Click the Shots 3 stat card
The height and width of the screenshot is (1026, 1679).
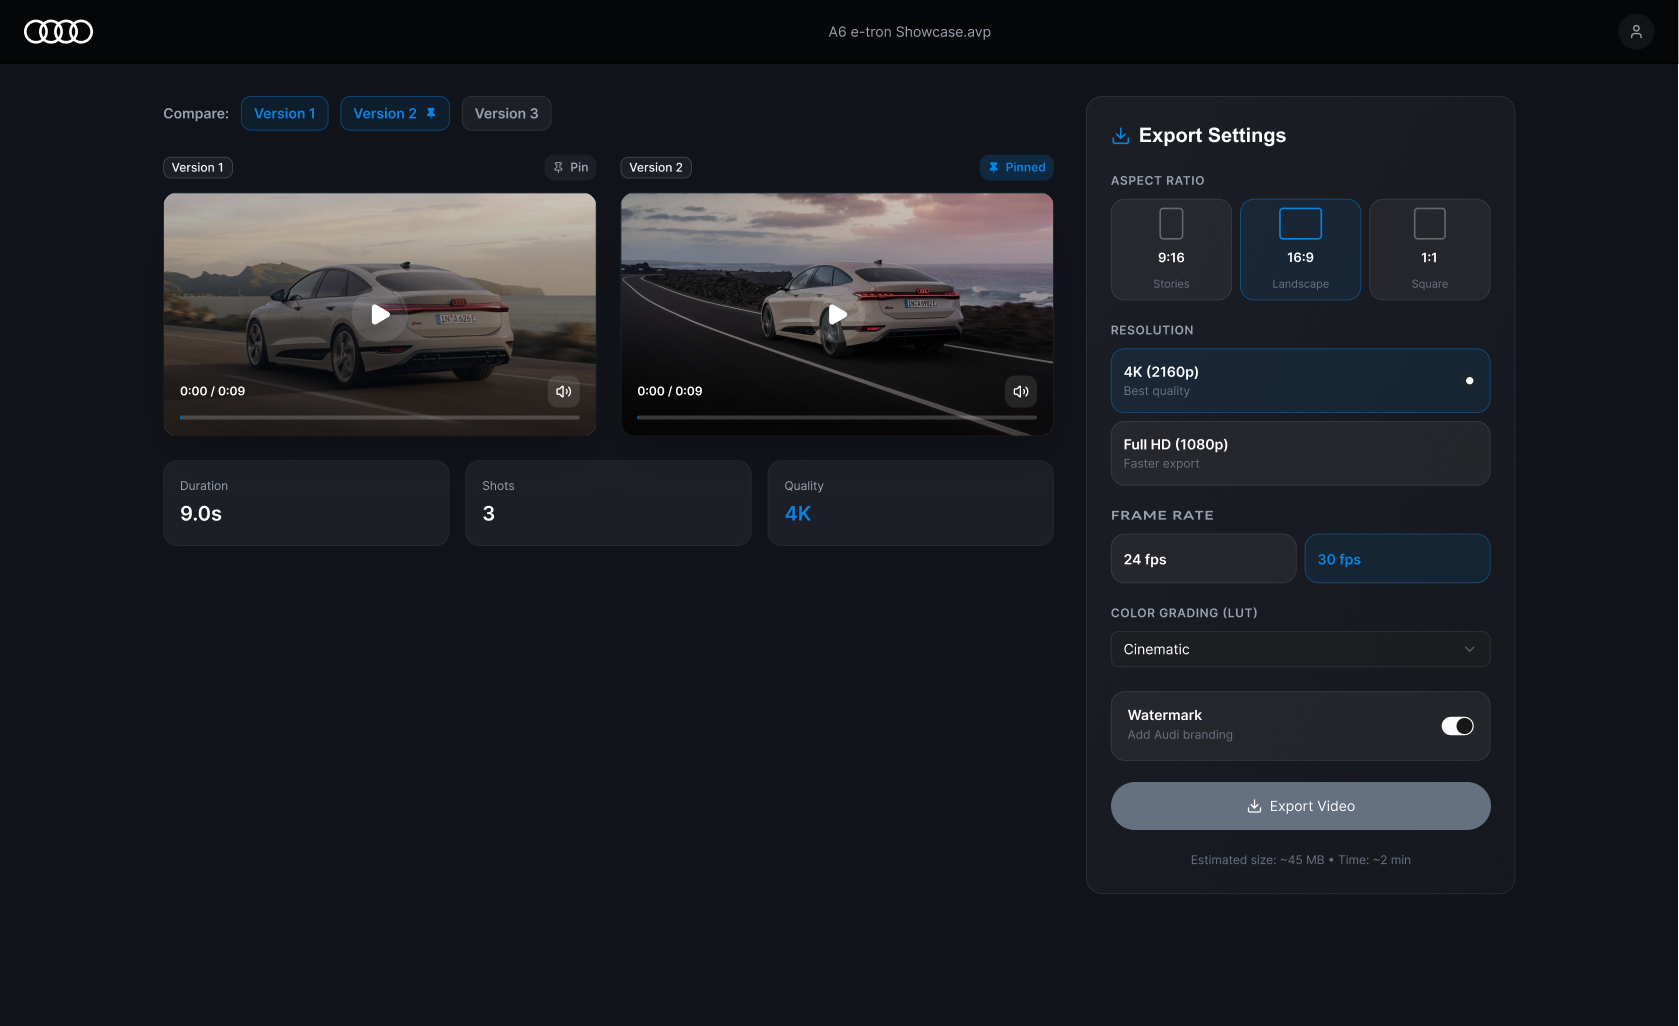pos(608,503)
